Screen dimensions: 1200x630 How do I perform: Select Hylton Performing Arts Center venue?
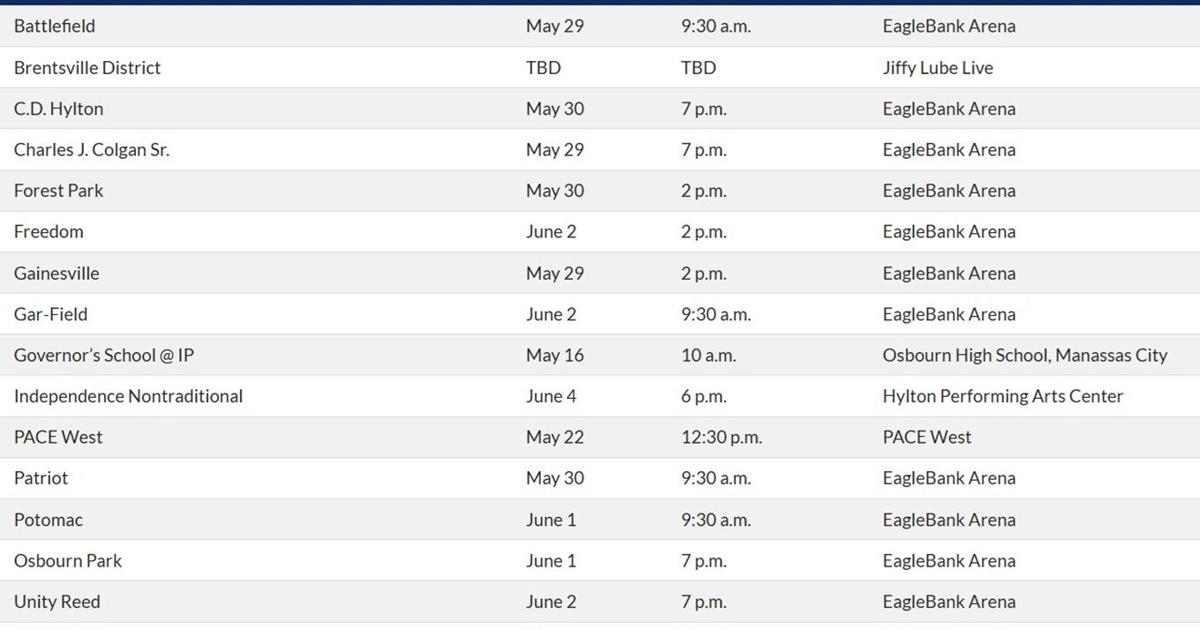pos(1003,396)
